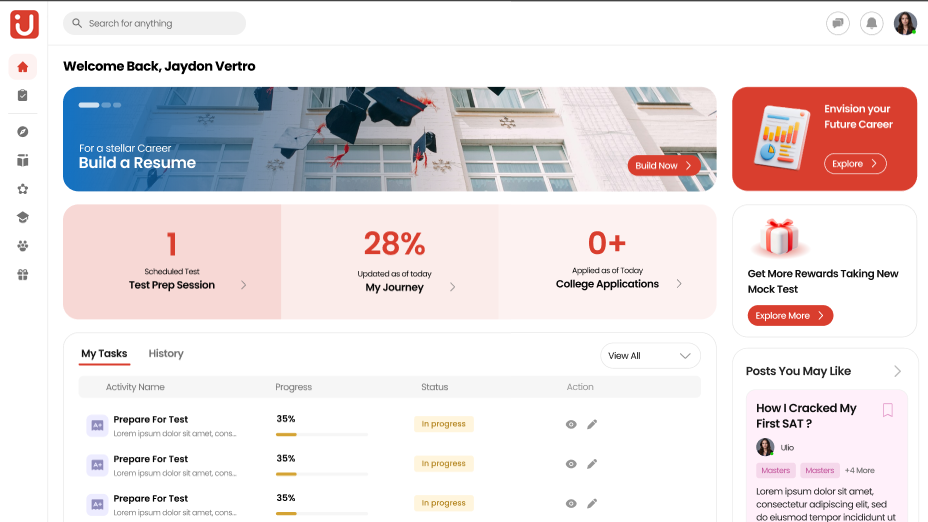The height and width of the screenshot is (522, 928).
Task: Click the eye icon on the first task row
Action: 571,424
